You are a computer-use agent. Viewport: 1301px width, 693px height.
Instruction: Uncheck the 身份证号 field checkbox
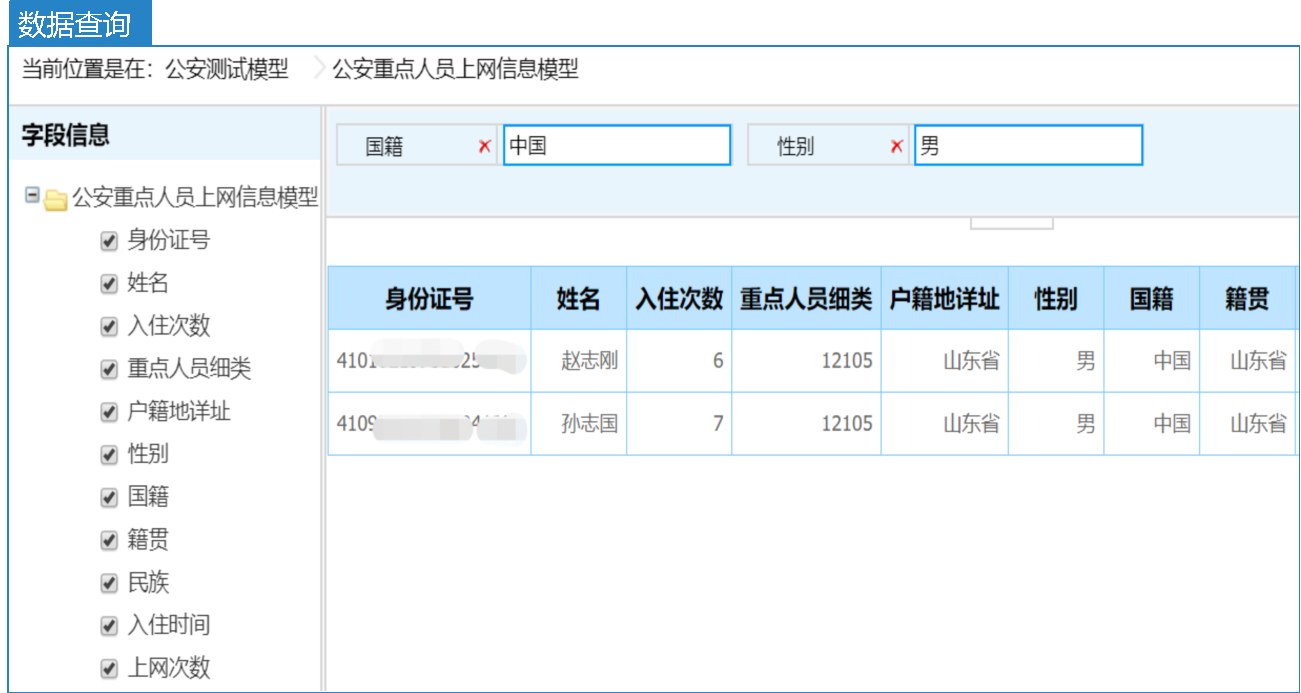110,241
